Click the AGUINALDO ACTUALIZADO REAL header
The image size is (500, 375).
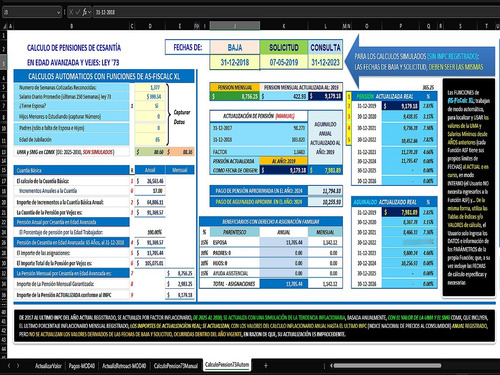pos(385,202)
